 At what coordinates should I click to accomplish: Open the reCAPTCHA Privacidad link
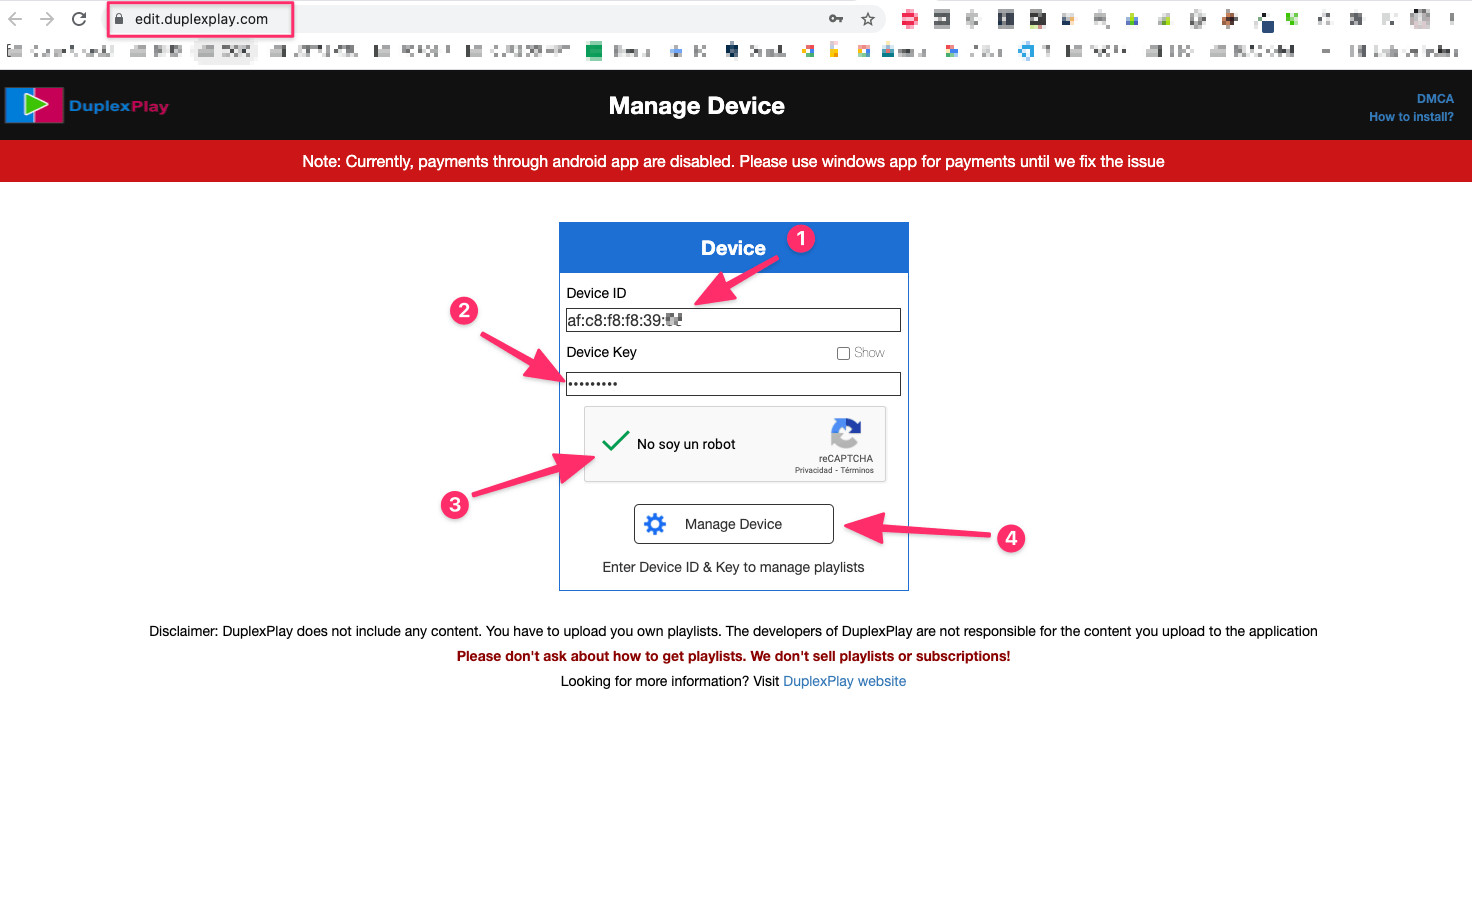pos(813,470)
